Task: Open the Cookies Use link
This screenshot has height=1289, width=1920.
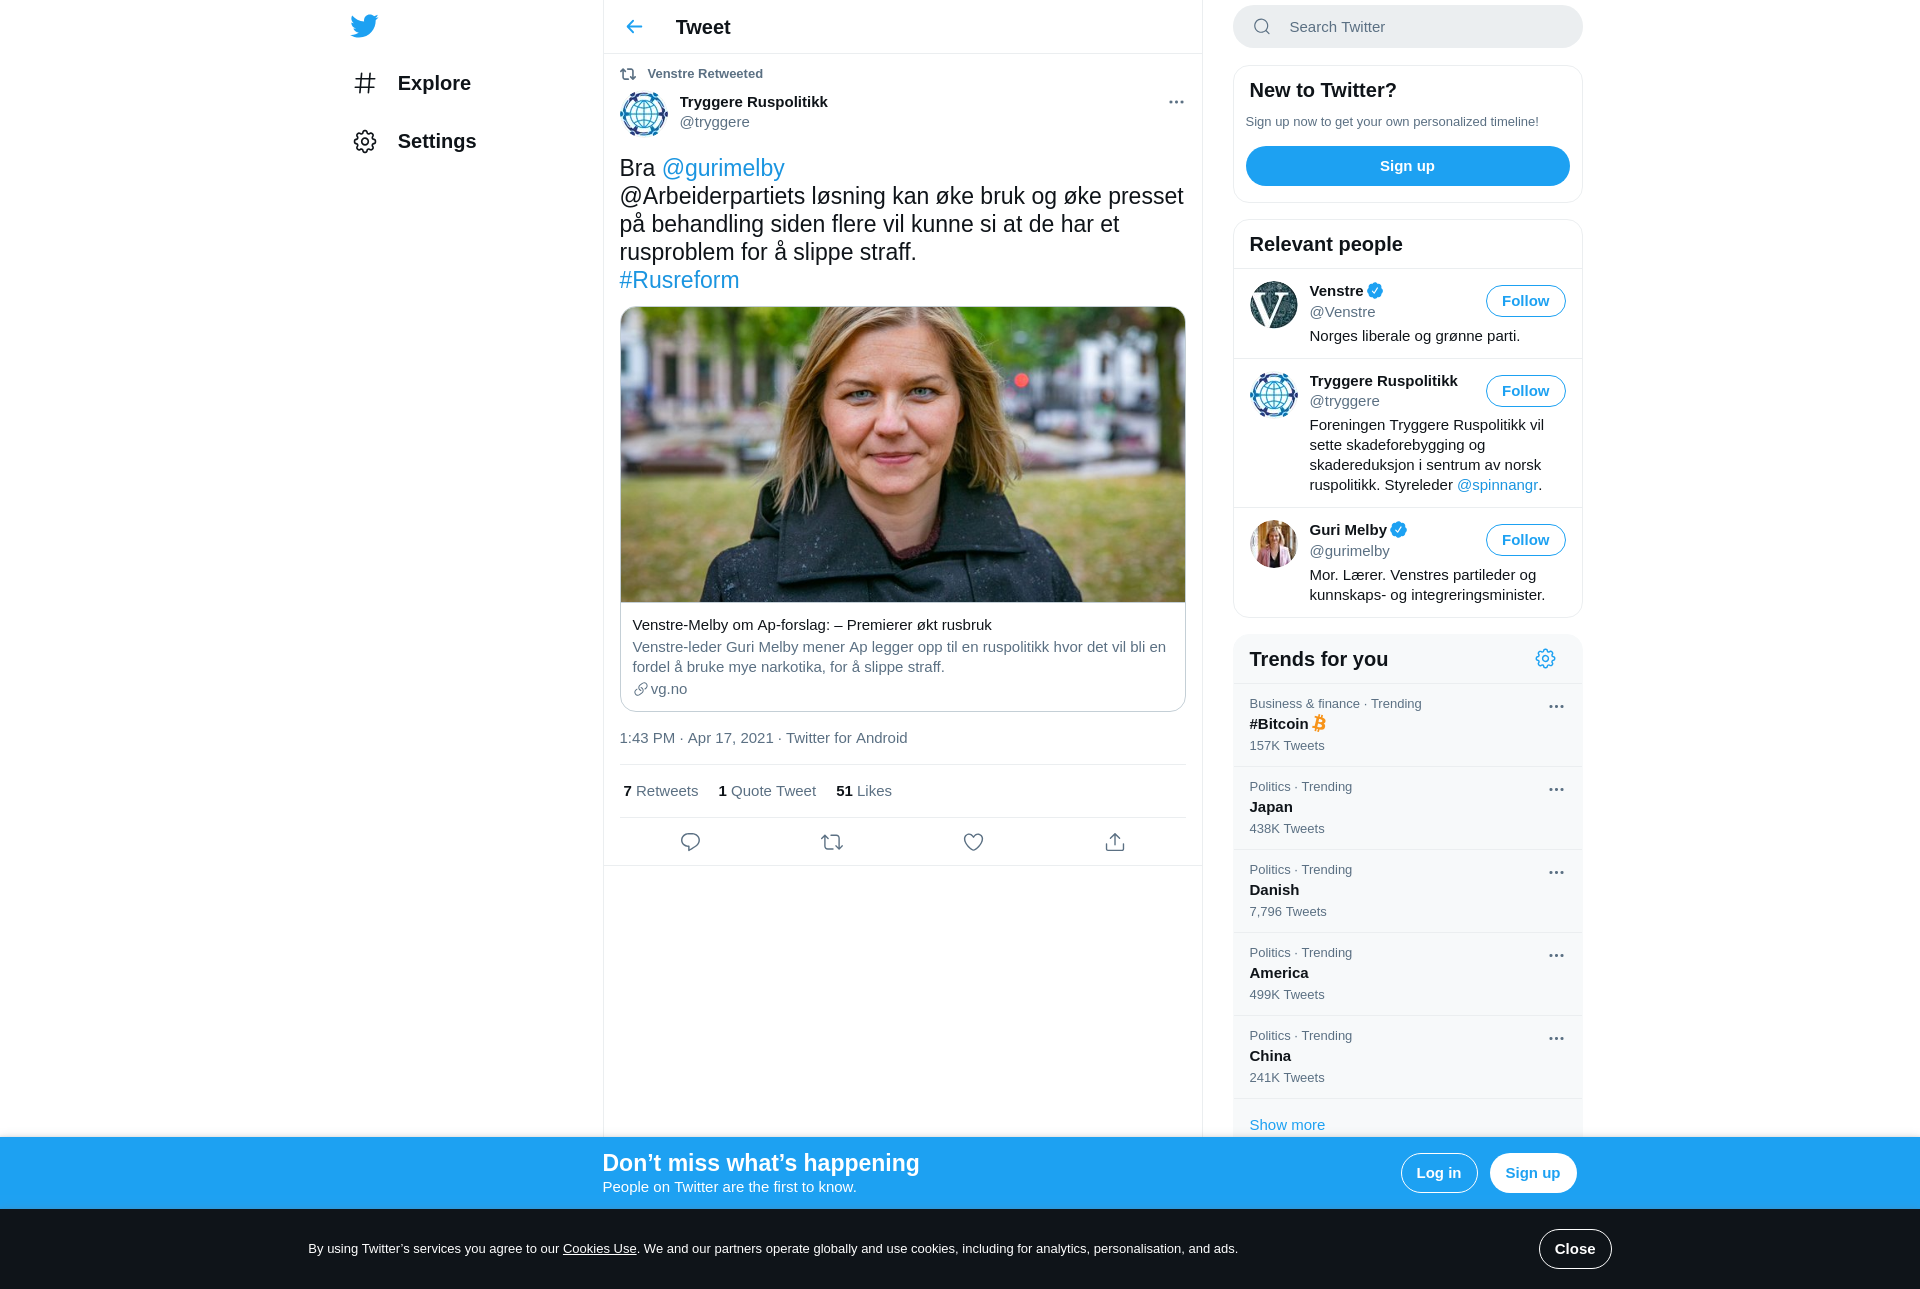Action: (x=599, y=1249)
